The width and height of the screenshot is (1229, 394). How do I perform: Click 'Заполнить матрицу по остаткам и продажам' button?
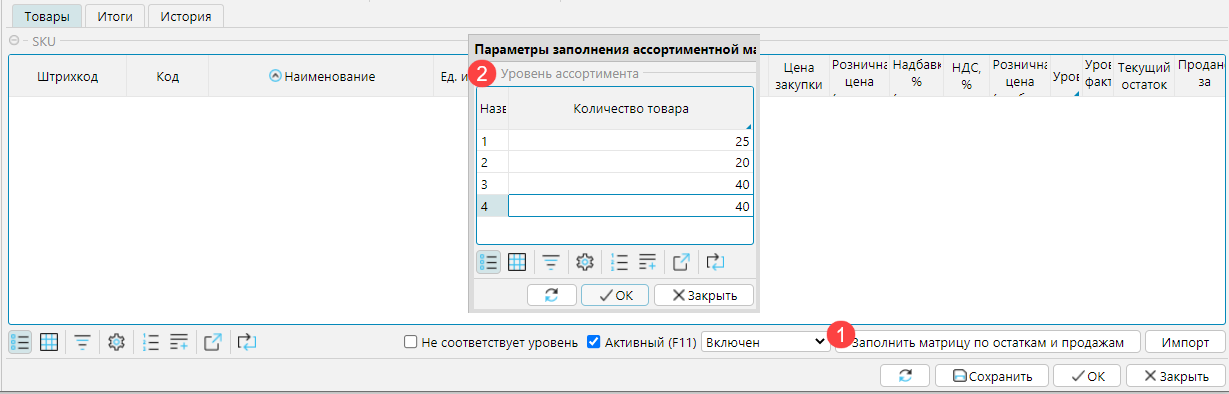click(988, 342)
